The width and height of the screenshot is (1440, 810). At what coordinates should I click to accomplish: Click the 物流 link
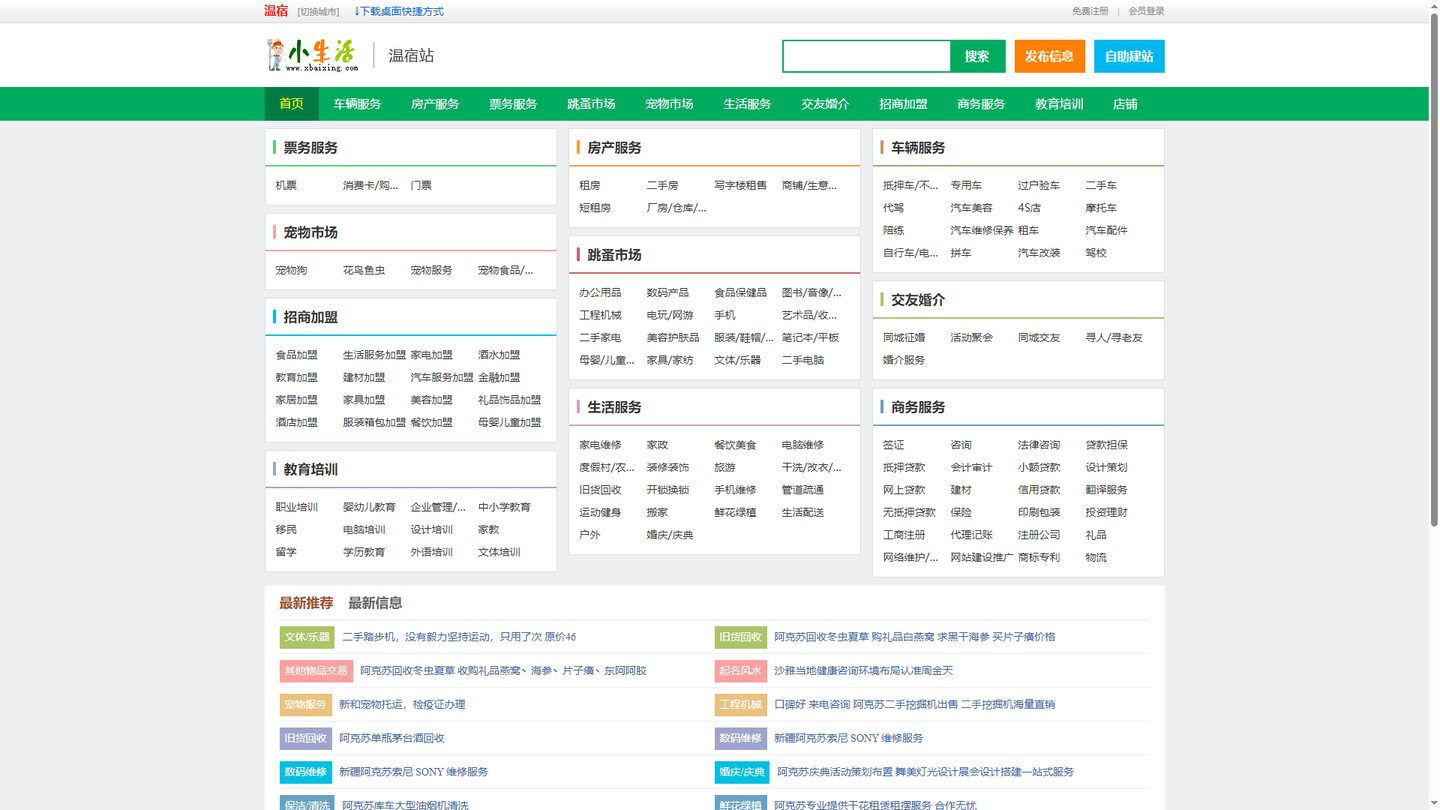pos(1096,558)
